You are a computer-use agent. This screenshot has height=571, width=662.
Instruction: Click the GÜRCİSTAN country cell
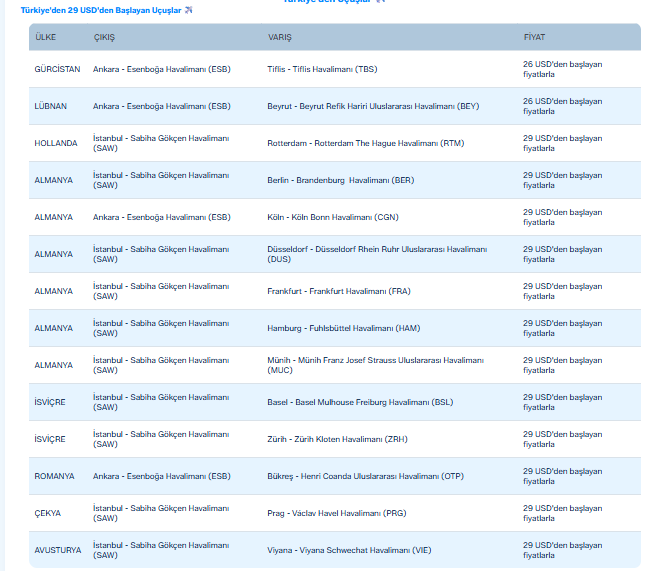[57, 69]
